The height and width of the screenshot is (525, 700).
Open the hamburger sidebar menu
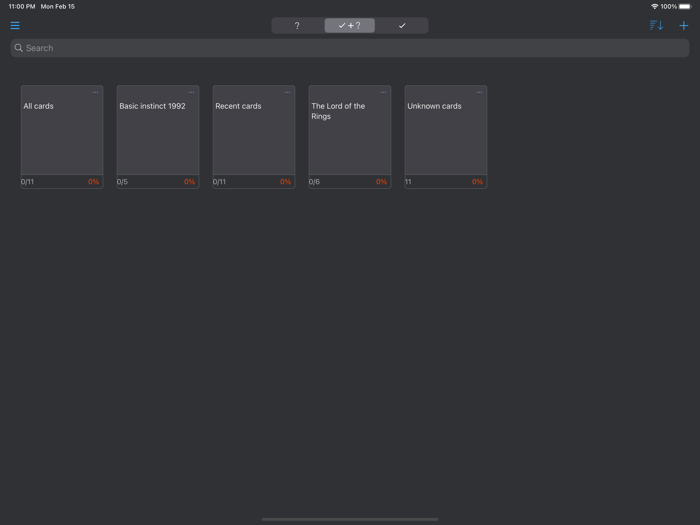point(15,26)
